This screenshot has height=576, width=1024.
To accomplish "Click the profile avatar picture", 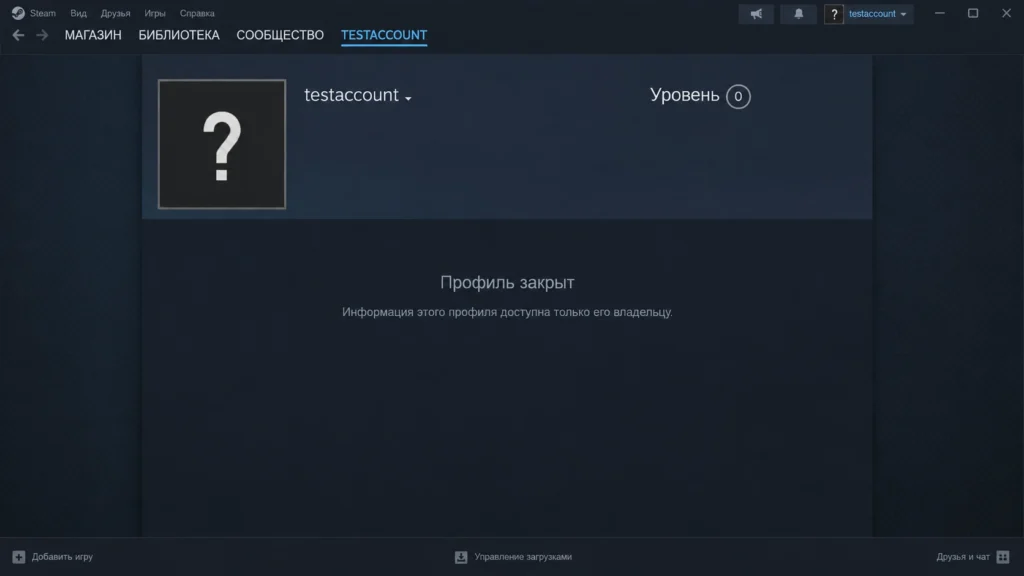I will click(221, 144).
